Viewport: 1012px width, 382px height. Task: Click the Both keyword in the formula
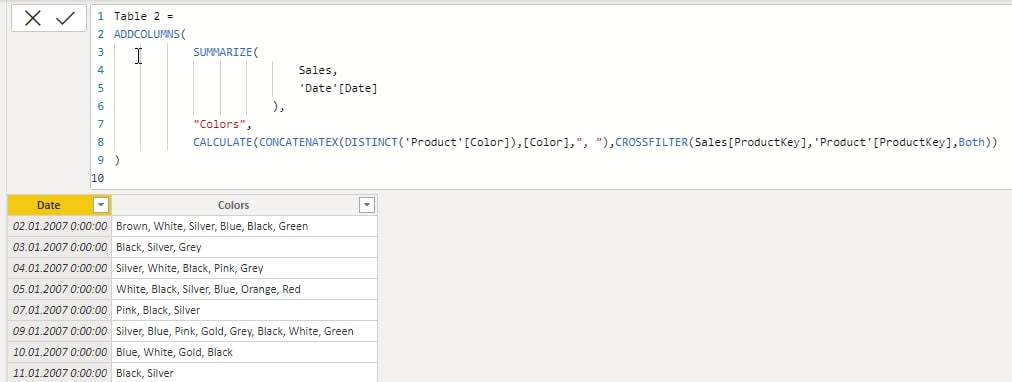(x=972, y=143)
